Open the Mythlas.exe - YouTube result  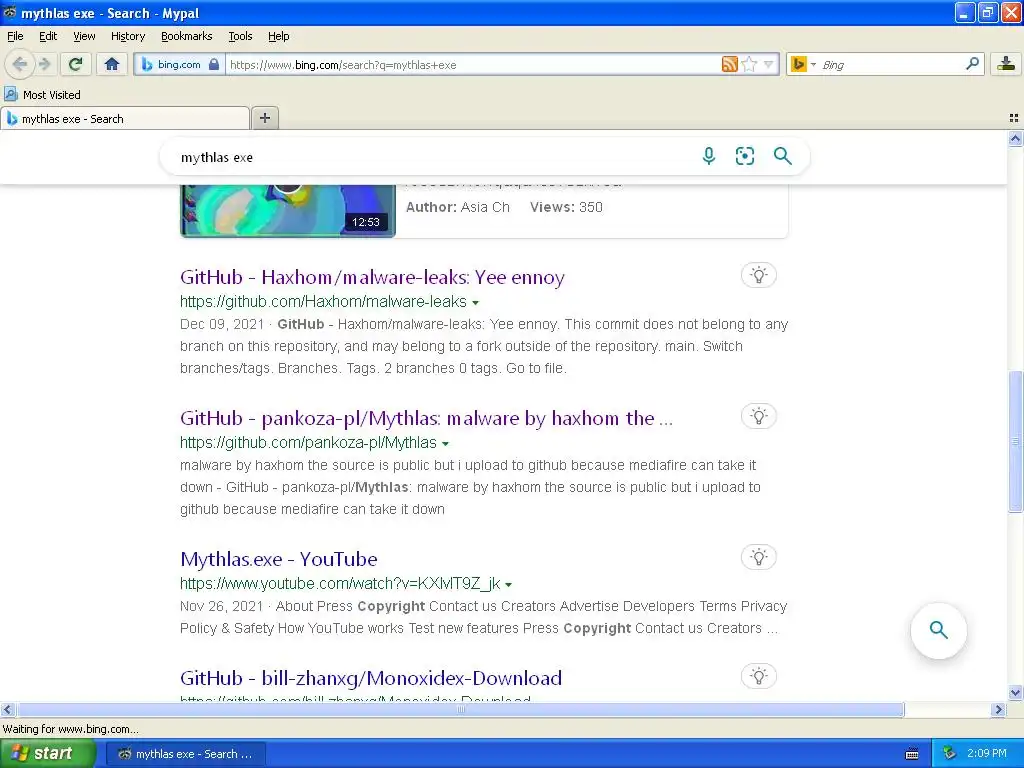(279, 559)
